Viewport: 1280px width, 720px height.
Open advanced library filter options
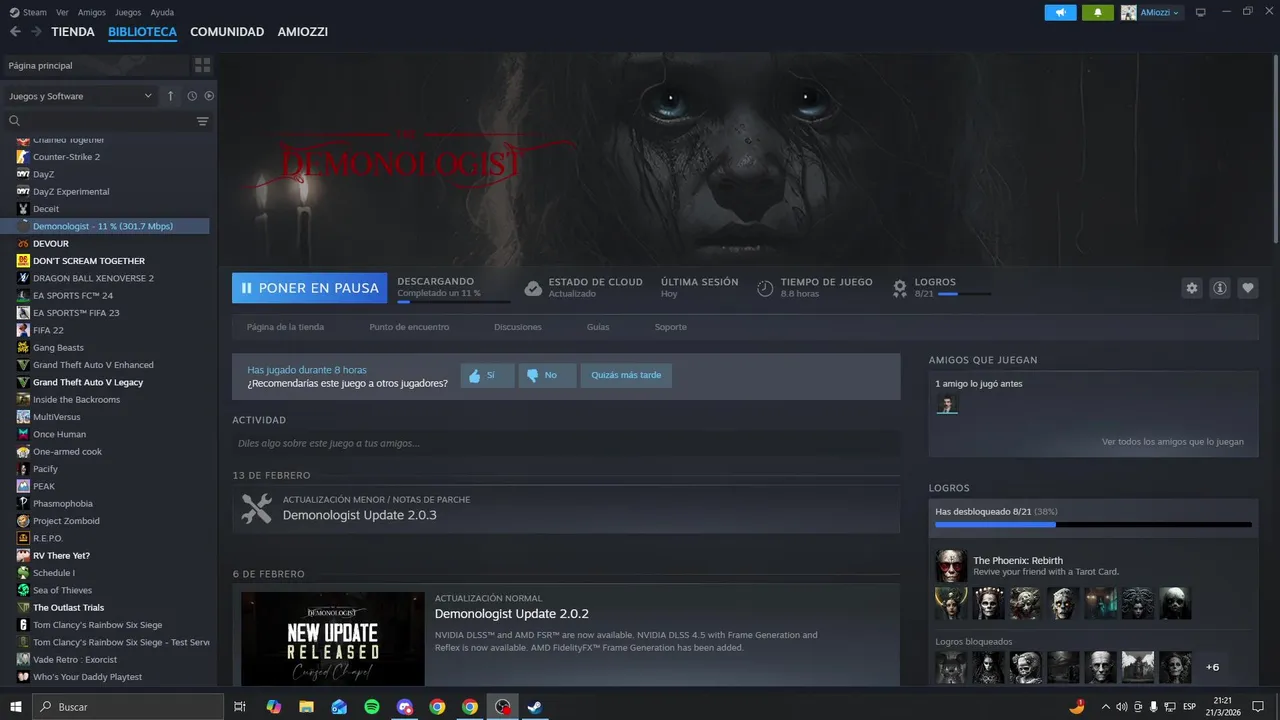pyautogui.click(x=203, y=121)
